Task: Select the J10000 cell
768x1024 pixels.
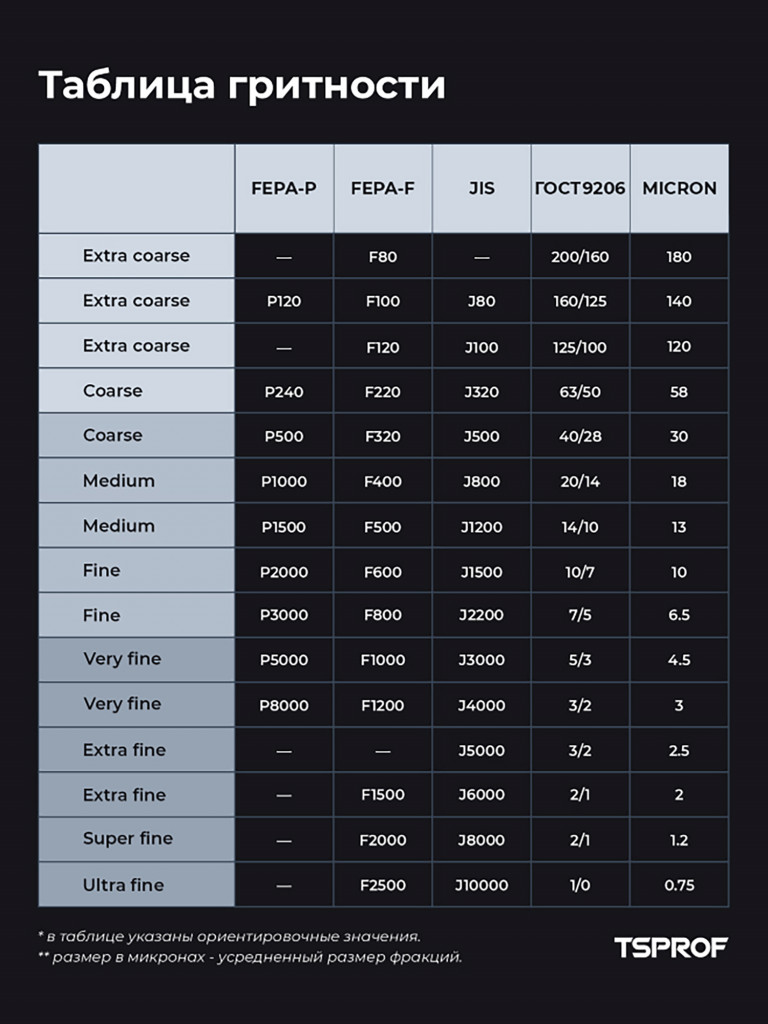Action: coord(481,885)
